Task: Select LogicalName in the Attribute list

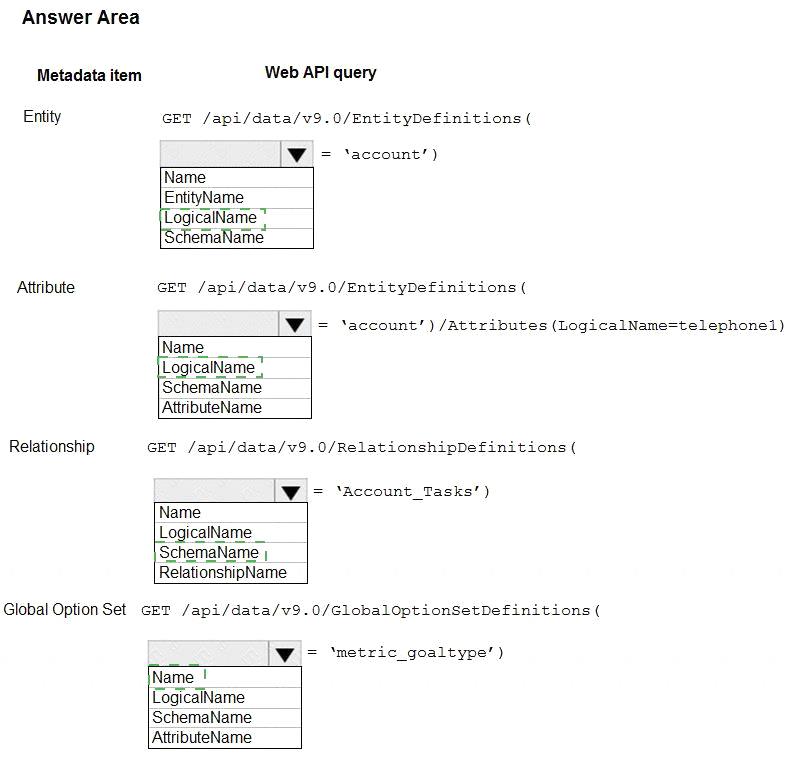Action: coord(235,368)
